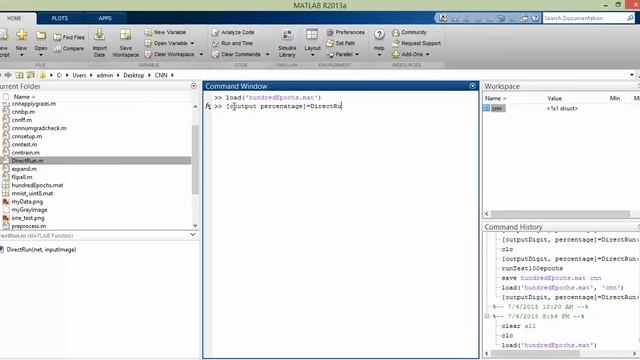Switch to the APPS tab
This screenshot has width=640, height=360.
pos(105,18)
